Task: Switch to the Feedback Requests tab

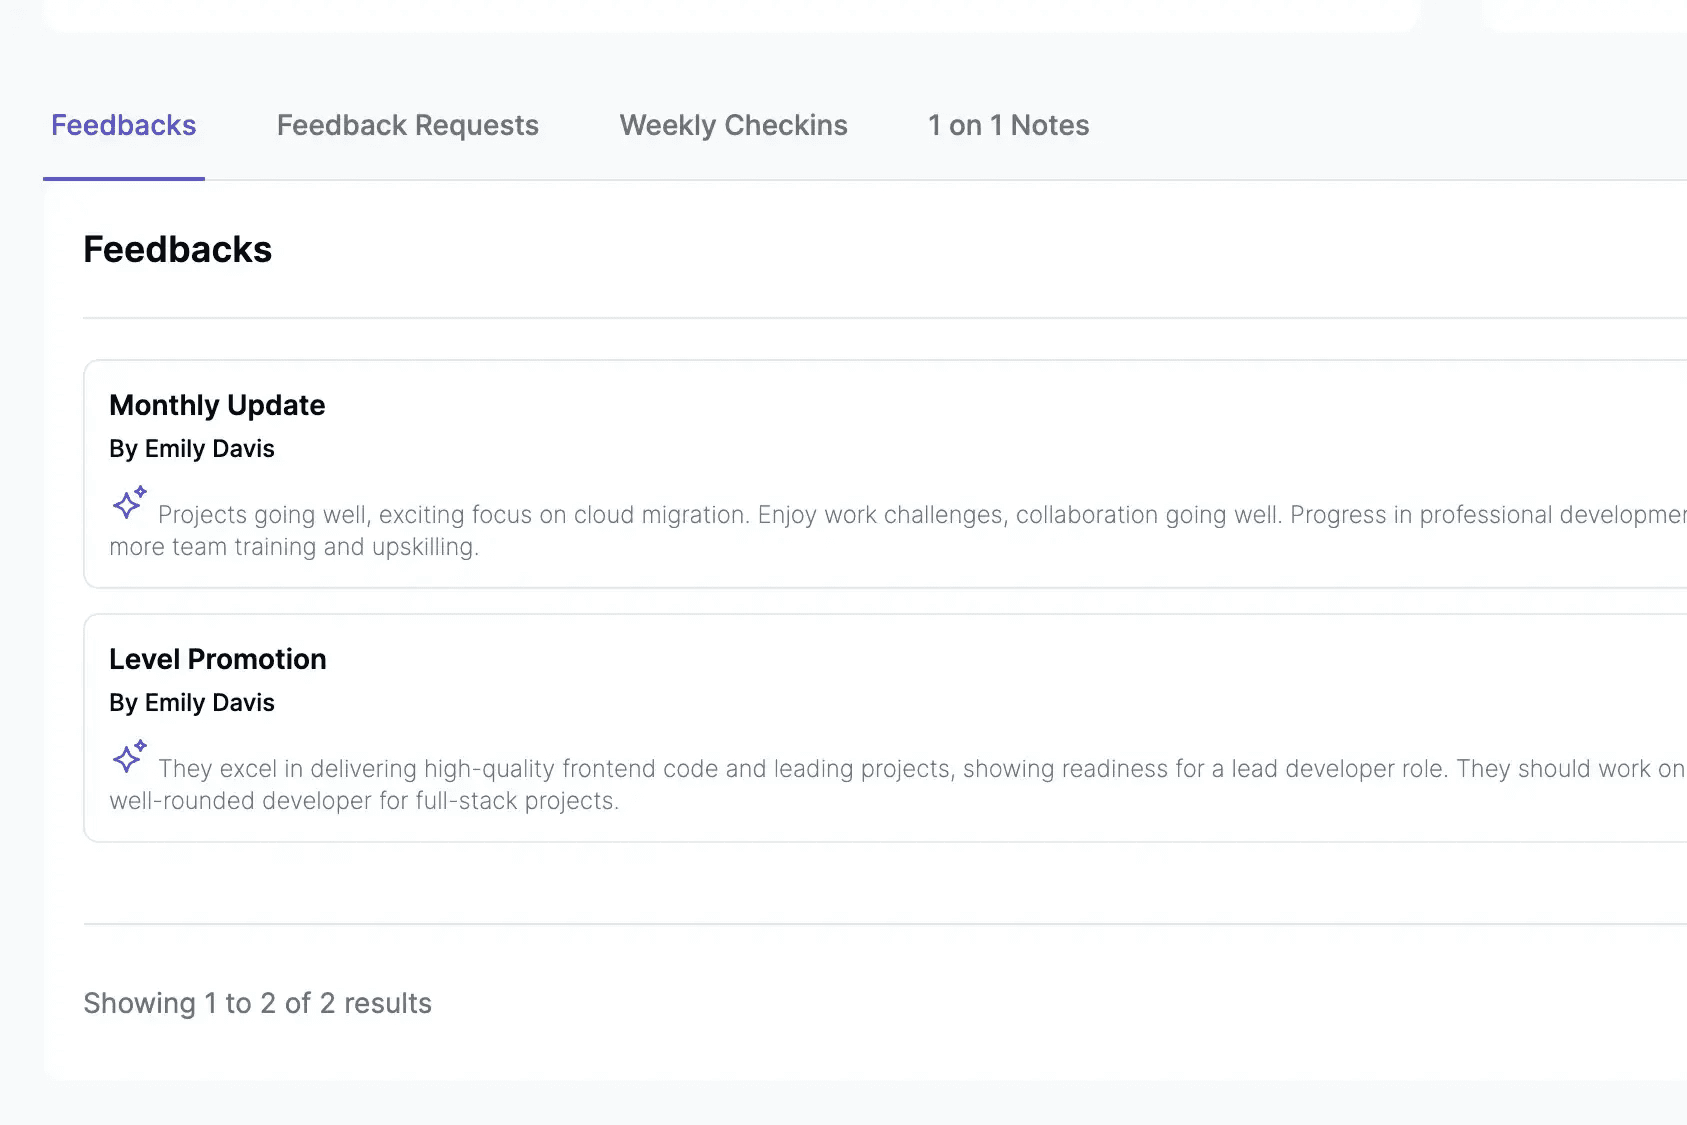Action: pyautogui.click(x=407, y=125)
